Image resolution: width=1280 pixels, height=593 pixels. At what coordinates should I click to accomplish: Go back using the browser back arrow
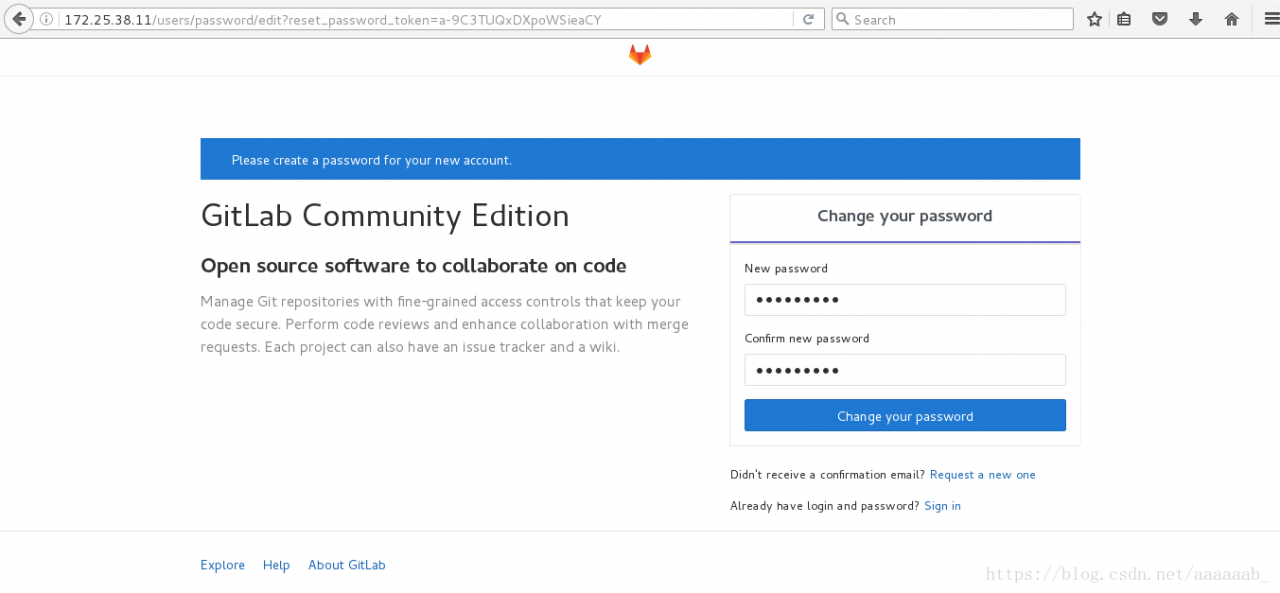click(x=18, y=19)
